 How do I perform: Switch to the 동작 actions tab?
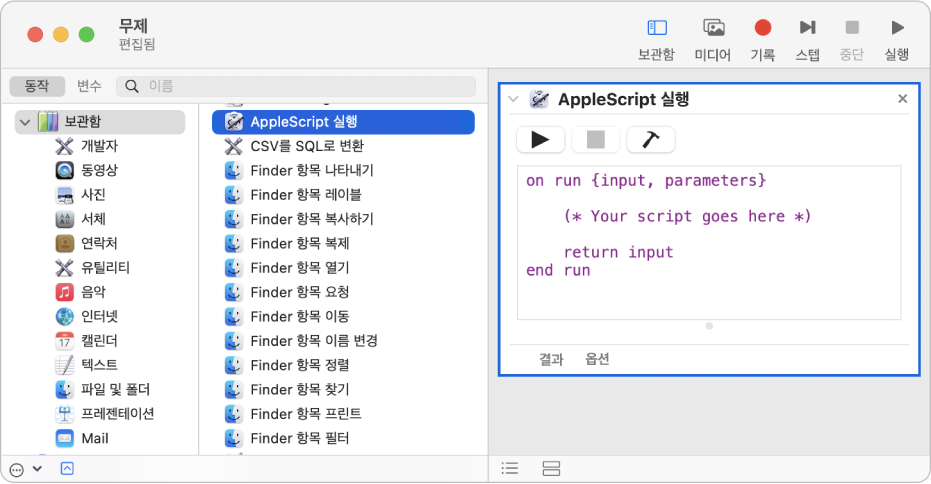37,86
